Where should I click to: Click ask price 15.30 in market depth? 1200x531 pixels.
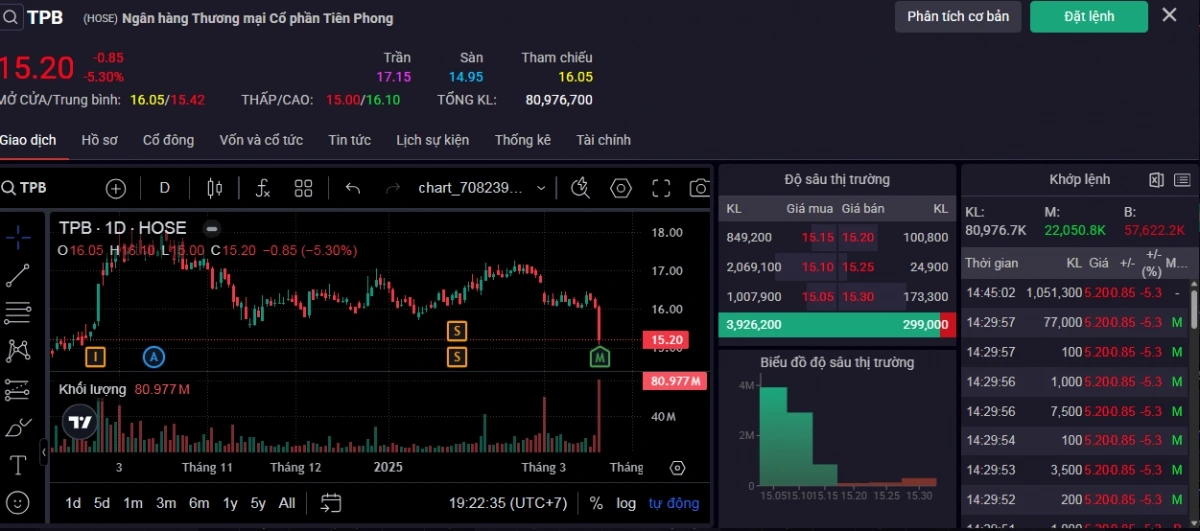(x=858, y=297)
